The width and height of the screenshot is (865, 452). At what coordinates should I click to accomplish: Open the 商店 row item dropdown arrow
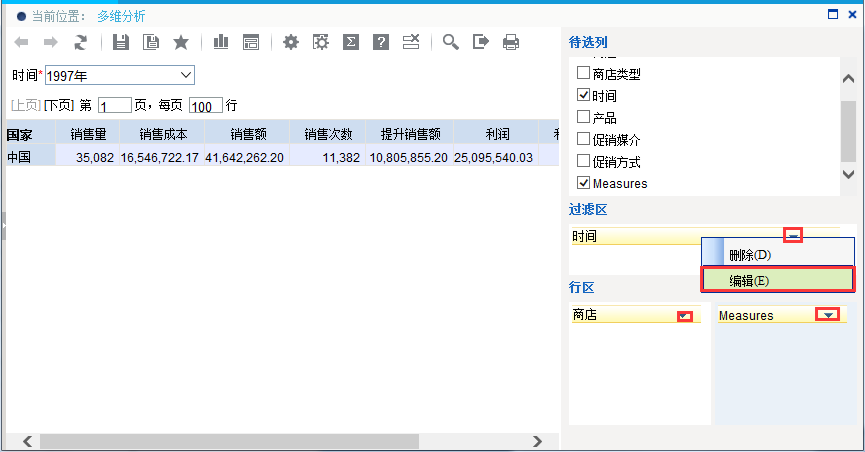685,316
